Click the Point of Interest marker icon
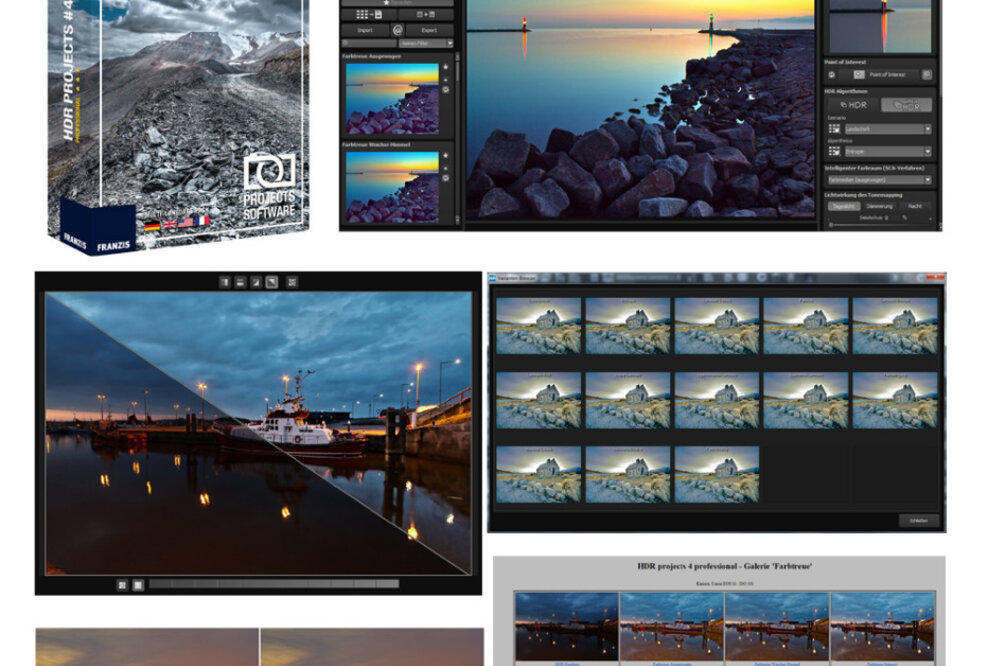 (857, 75)
